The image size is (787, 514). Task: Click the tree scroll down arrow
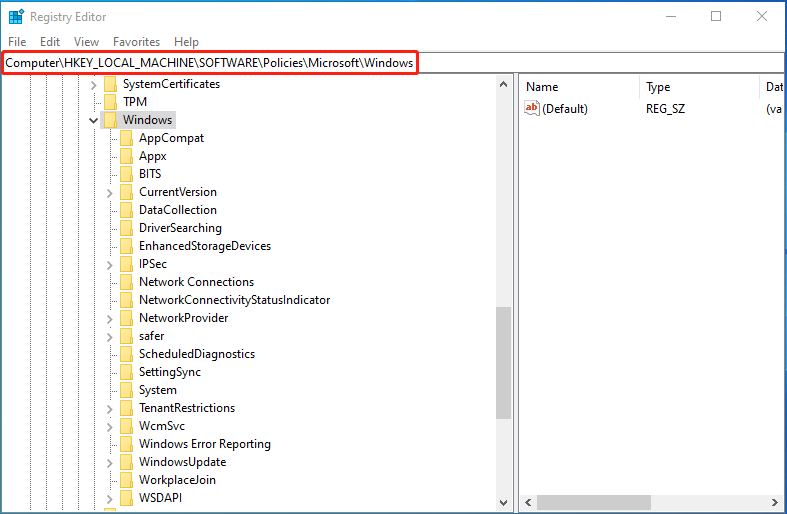[x=503, y=502]
